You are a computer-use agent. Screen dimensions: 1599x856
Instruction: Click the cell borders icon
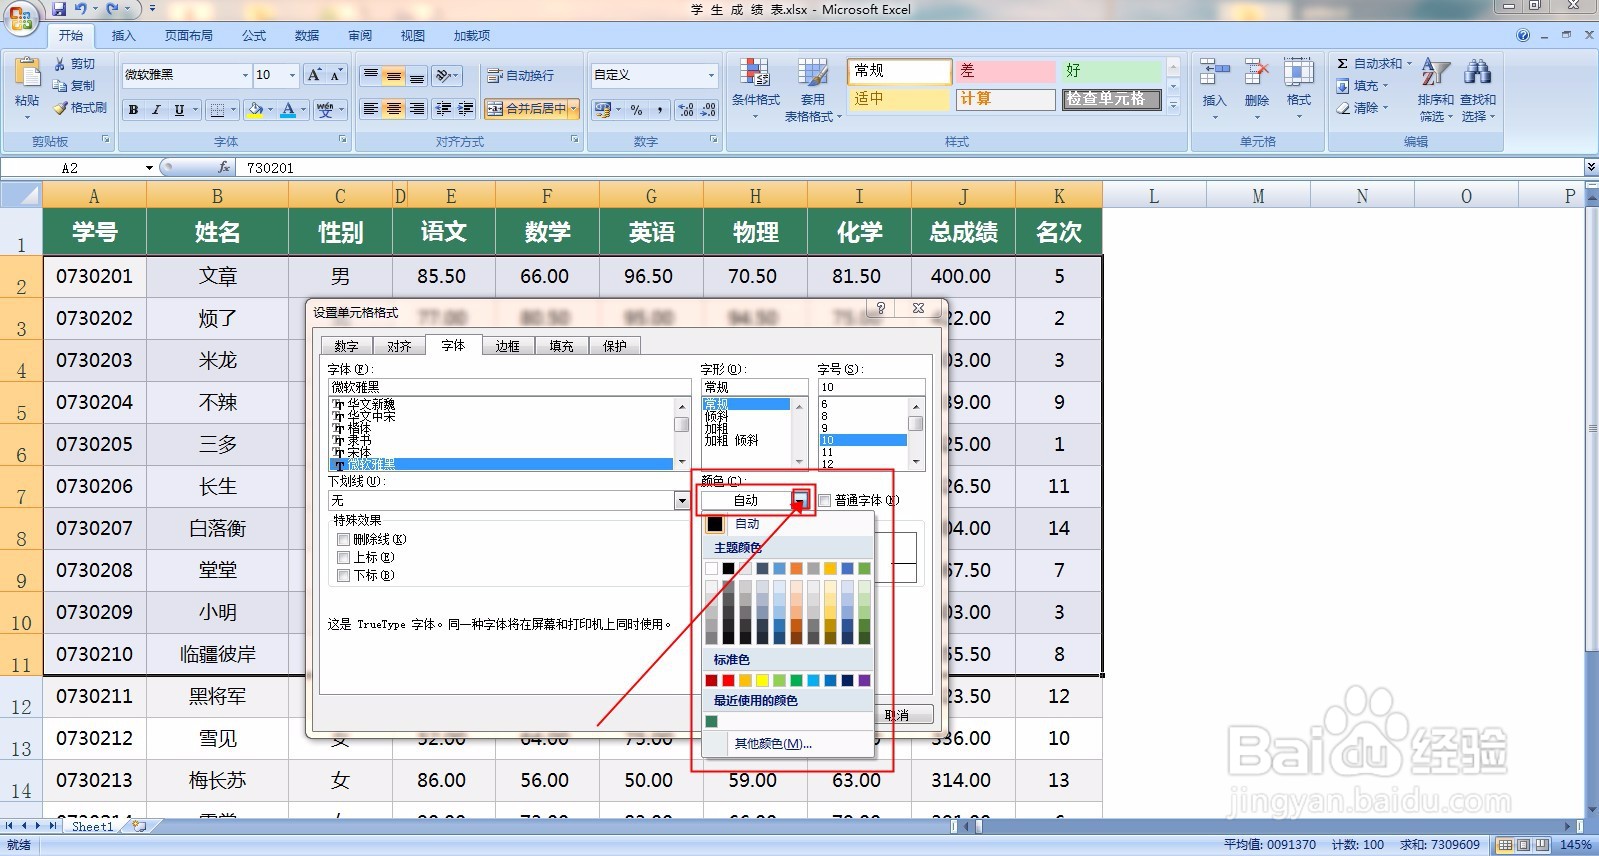[x=217, y=110]
